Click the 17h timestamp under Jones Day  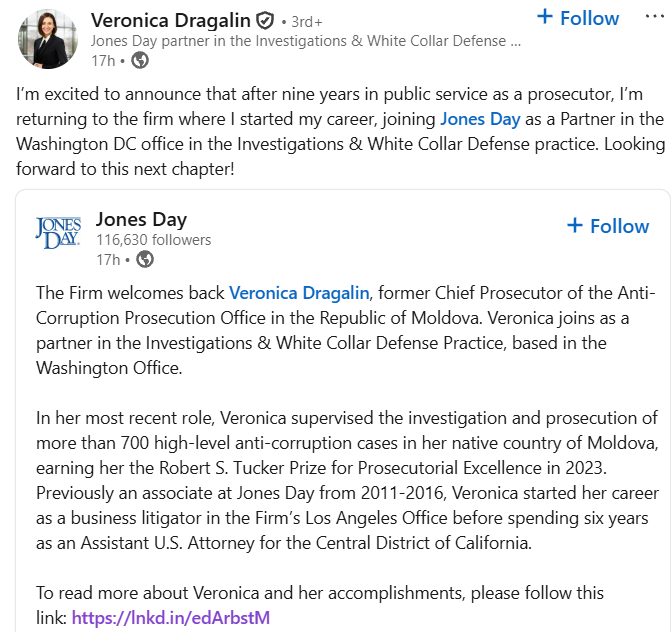click(108, 260)
